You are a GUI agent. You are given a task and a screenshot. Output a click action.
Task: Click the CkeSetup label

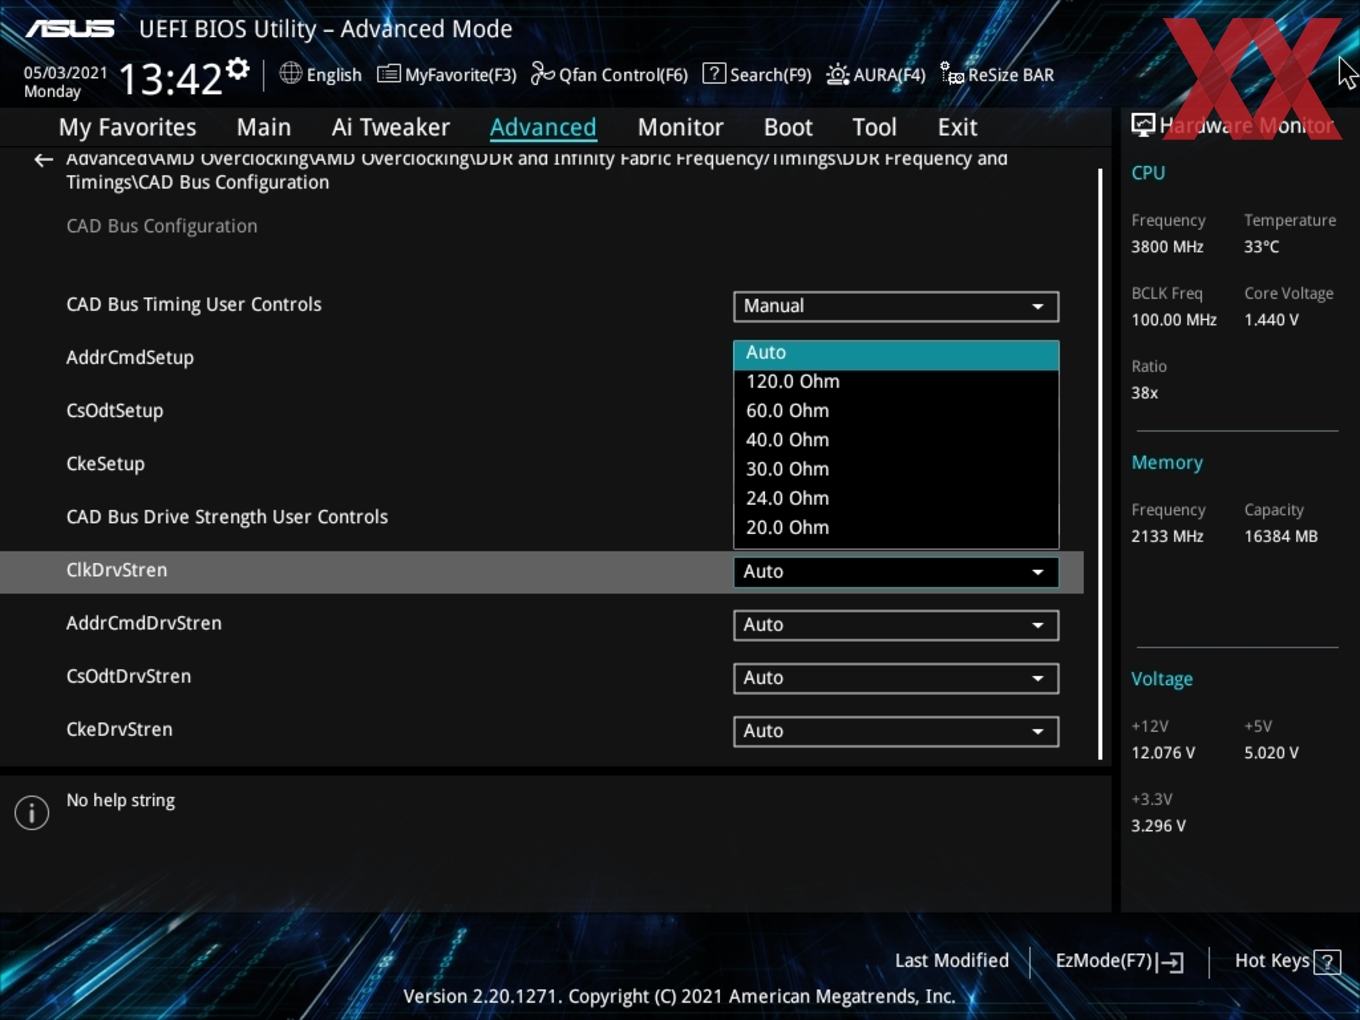pyautogui.click(x=105, y=464)
